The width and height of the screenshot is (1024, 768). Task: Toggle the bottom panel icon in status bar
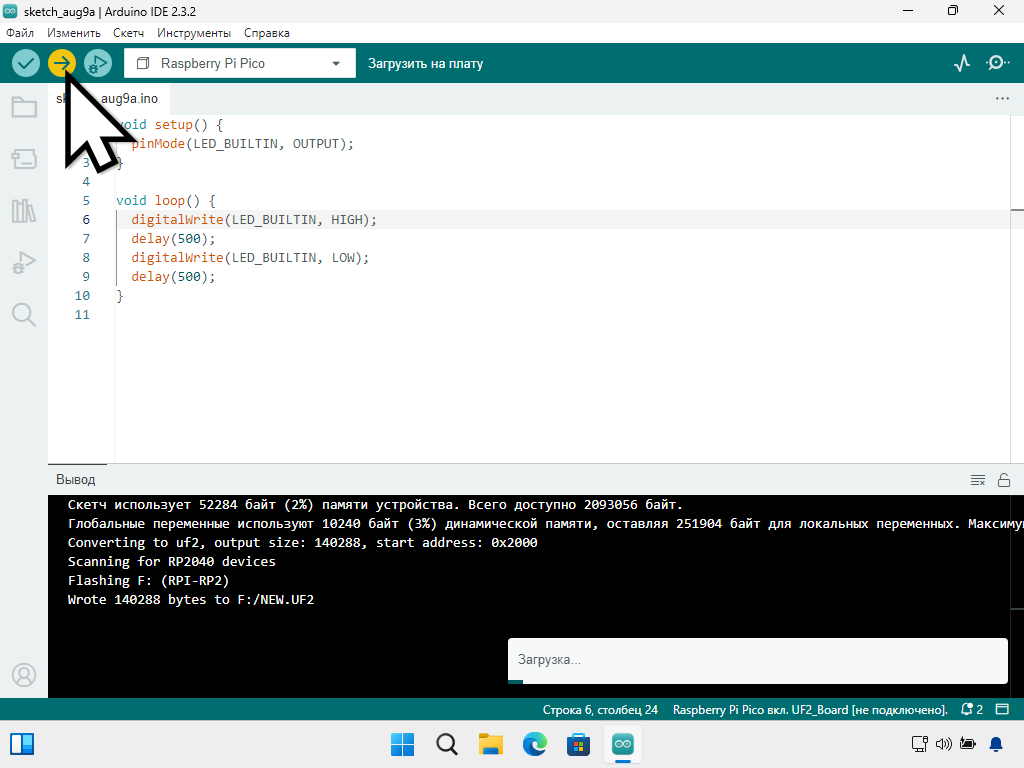pos(1002,709)
